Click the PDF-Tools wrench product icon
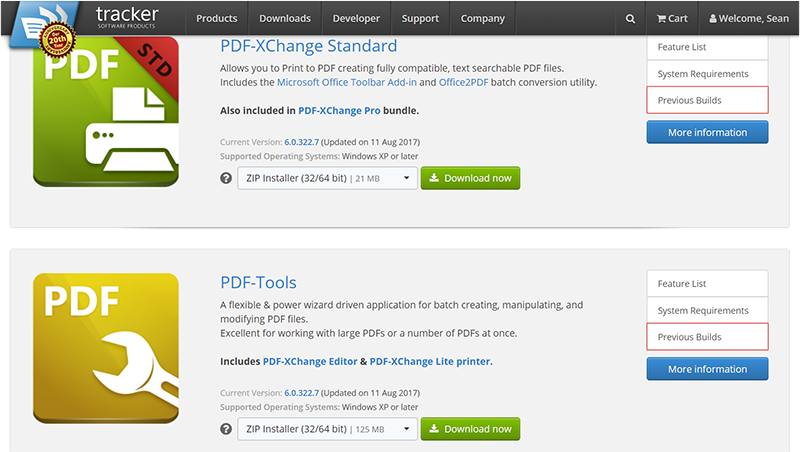The width and height of the screenshot is (800, 452). (106, 348)
